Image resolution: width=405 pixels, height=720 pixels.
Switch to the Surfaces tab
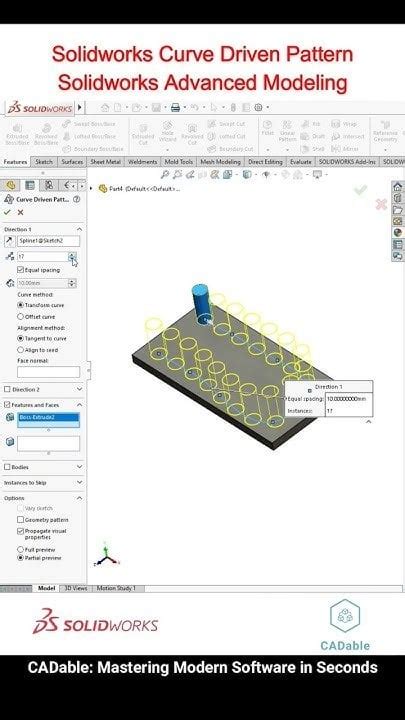coord(72,162)
